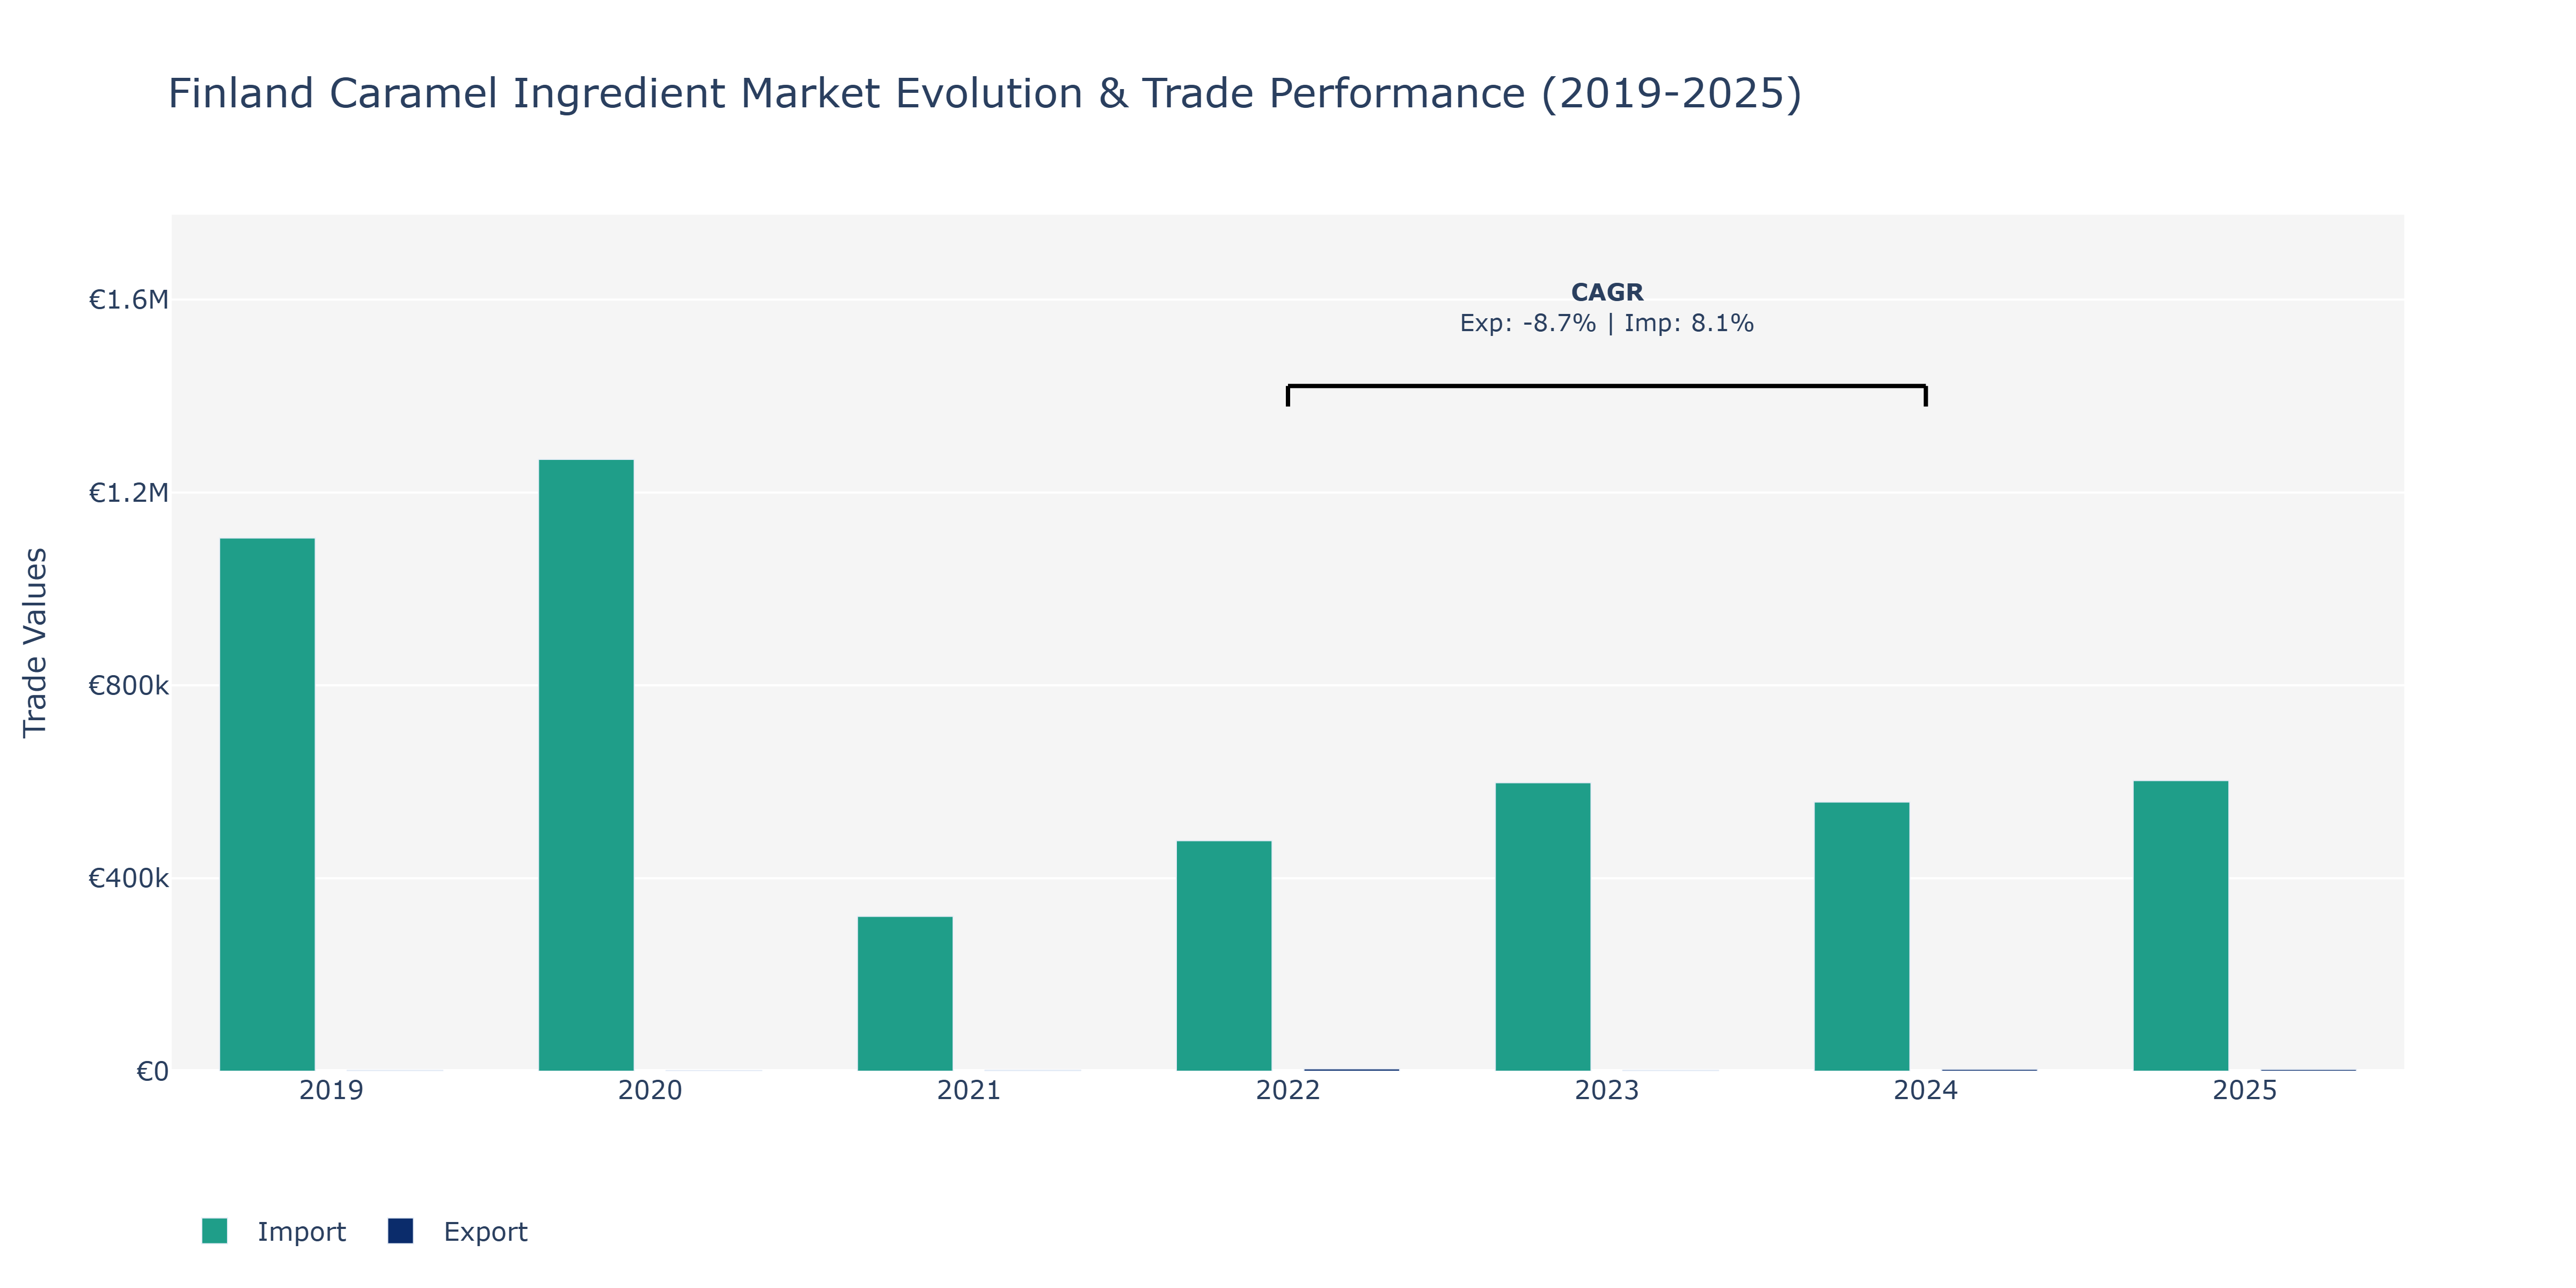2576x1288 pixels.
Task: Click the Trade Values axis title
Action: pos(35,643)
